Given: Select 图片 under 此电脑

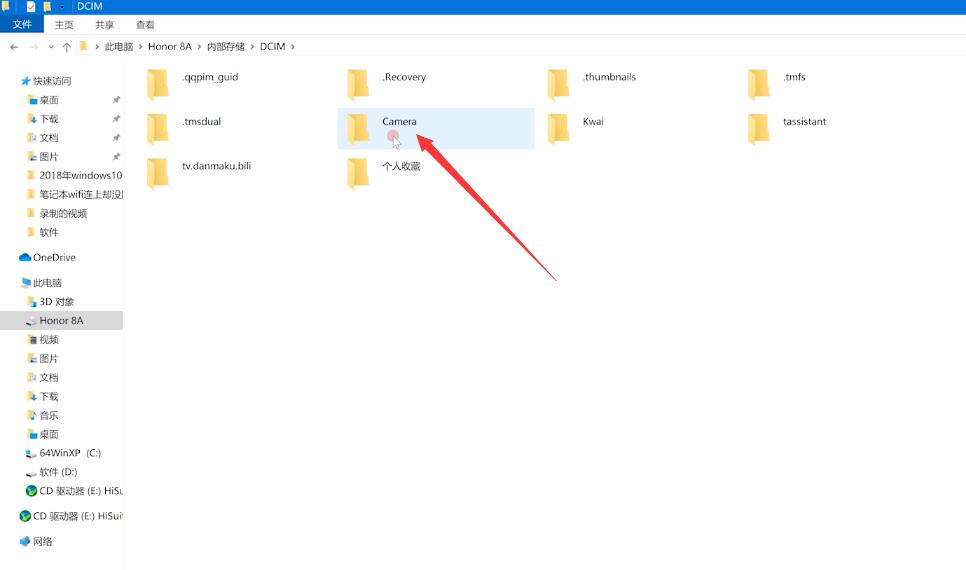Looking at the screenshot, I should pyautogui.click(x=49, y=359).
